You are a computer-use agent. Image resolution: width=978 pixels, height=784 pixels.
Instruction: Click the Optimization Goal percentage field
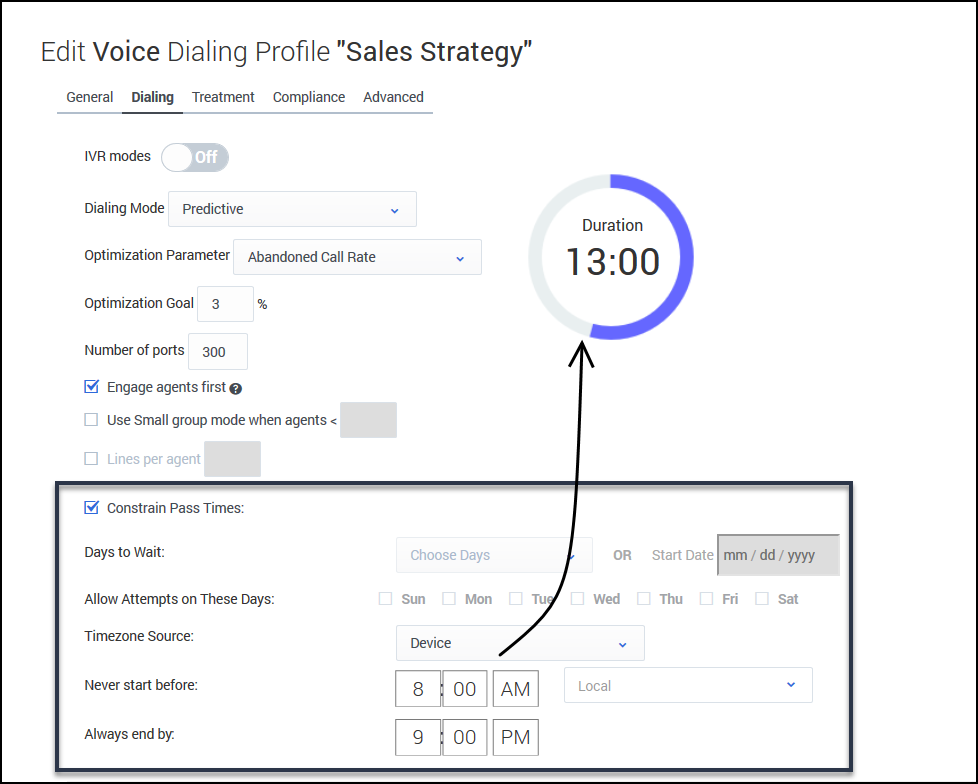pos(224,304)
